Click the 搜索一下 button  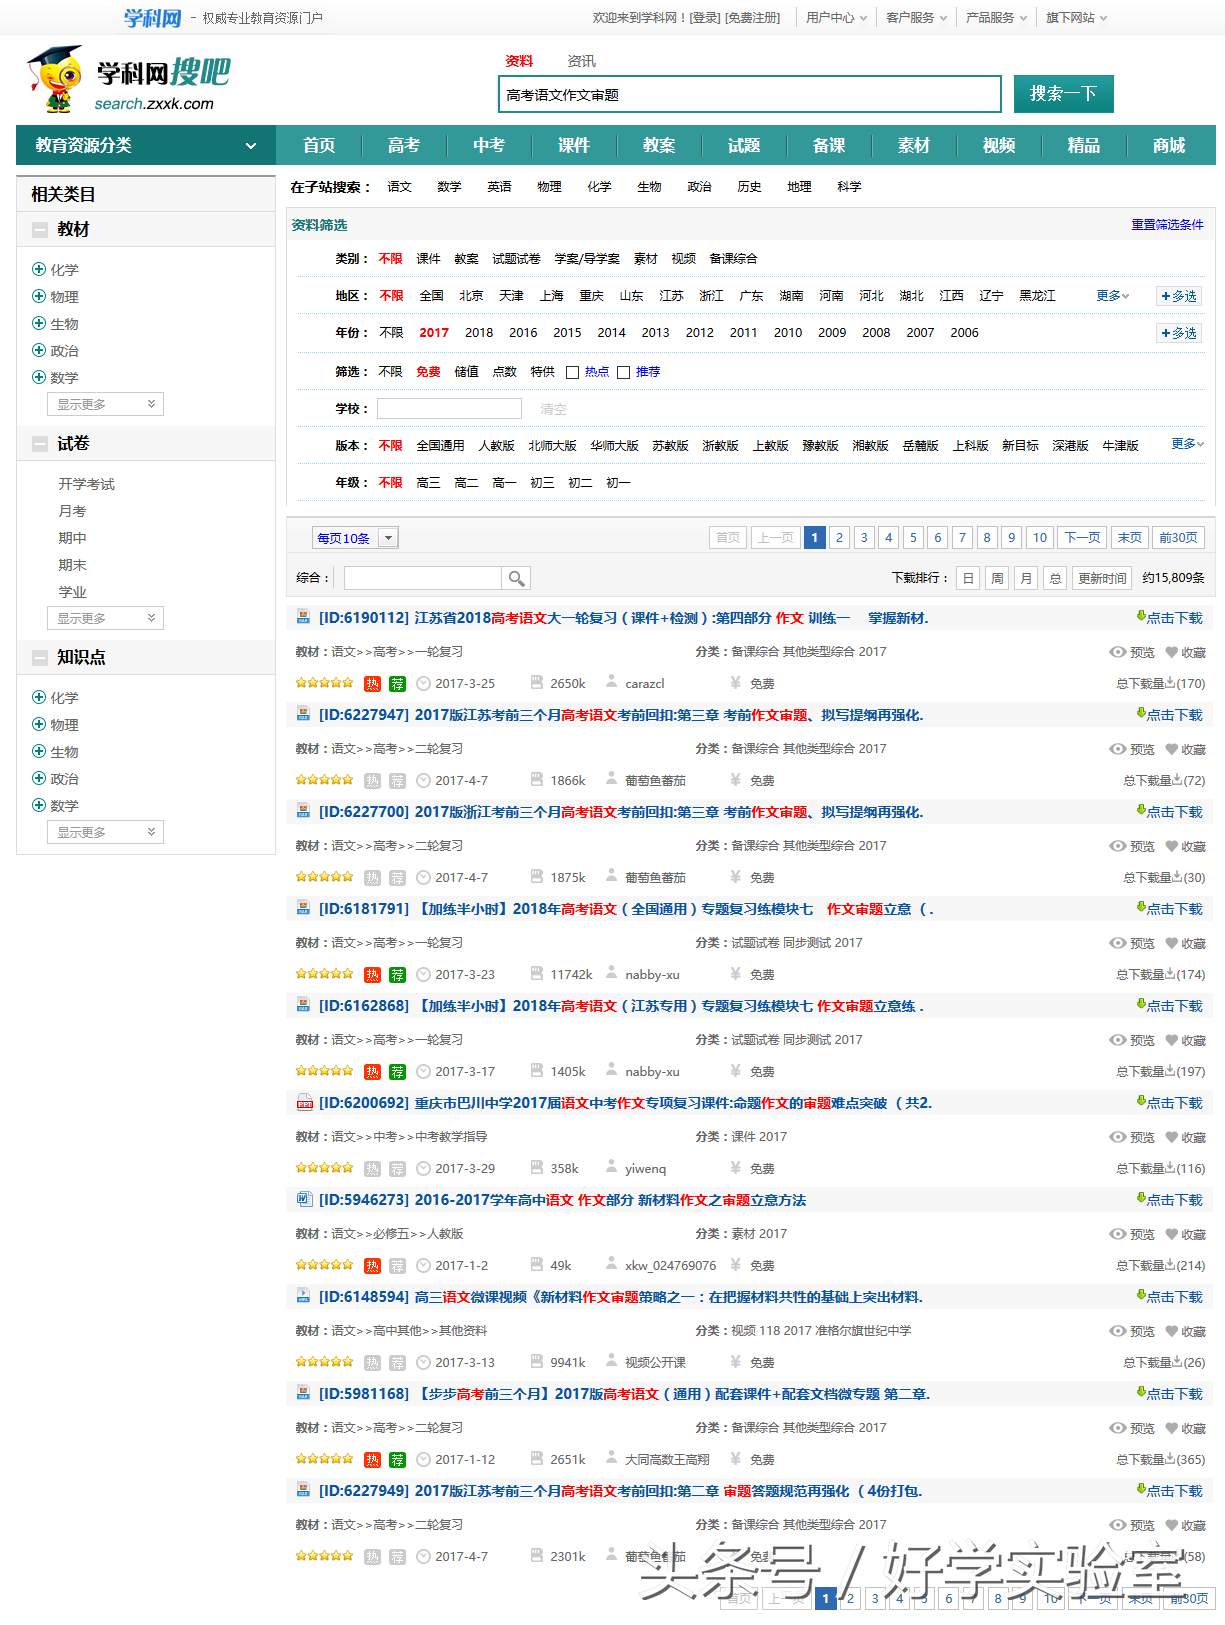point(1064,94)
